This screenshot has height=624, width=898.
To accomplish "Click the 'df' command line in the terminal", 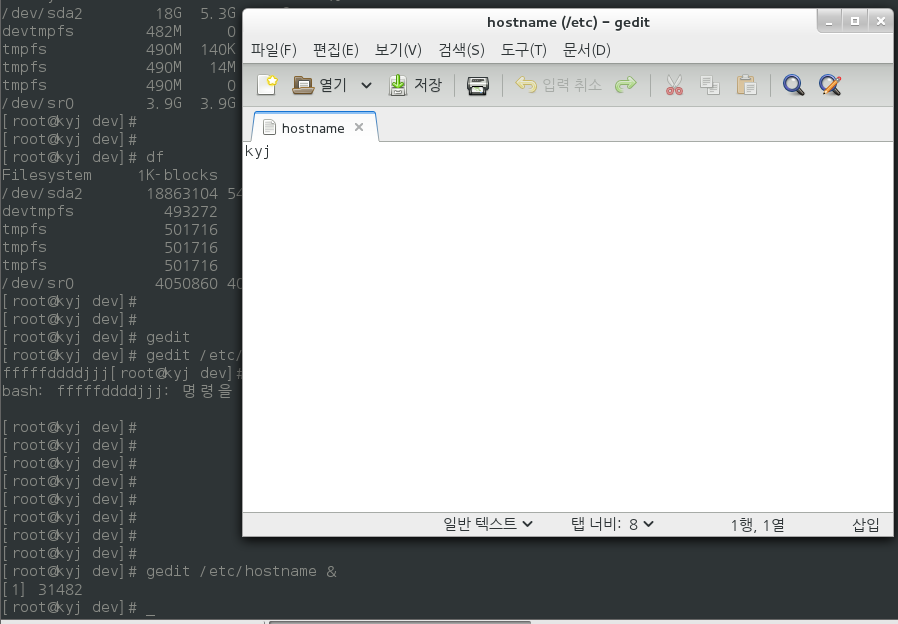I will coord(83,157).
